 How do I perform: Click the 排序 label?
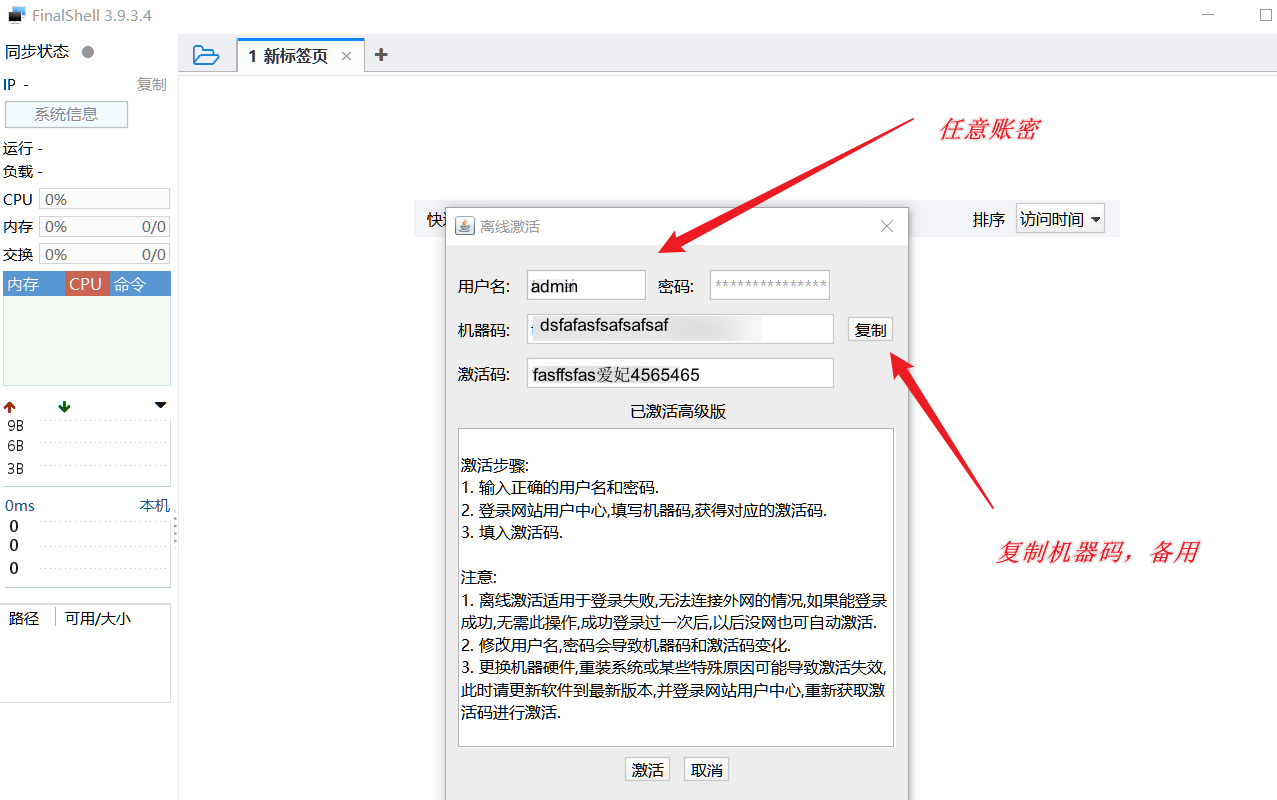click(989, 220)
